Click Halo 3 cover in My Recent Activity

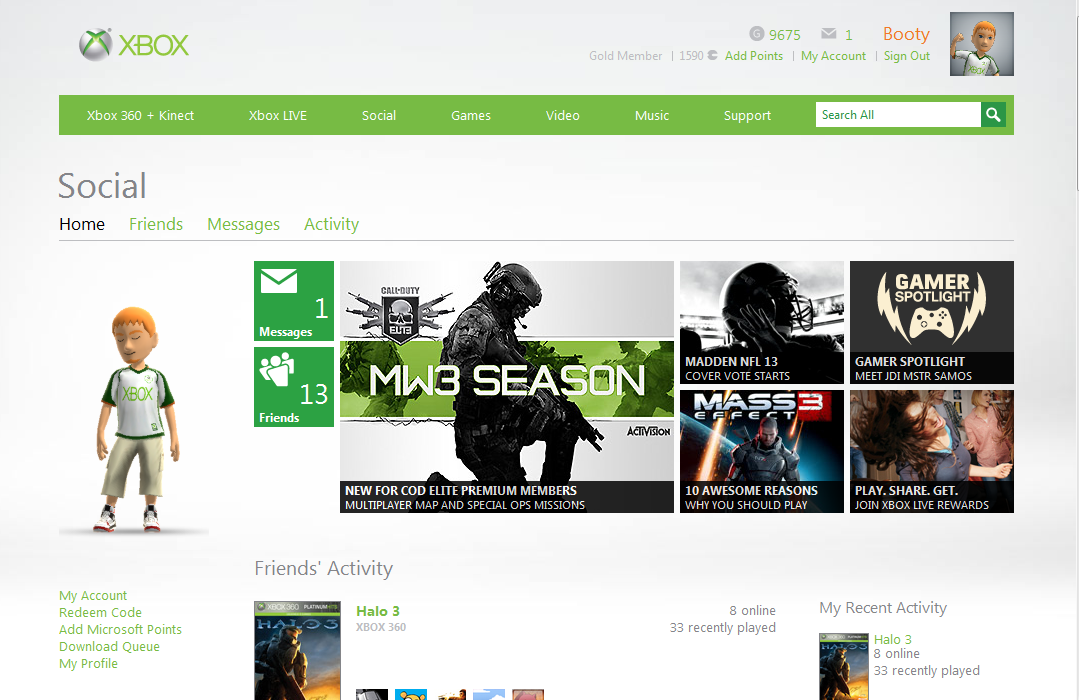[x=844, y=666]
